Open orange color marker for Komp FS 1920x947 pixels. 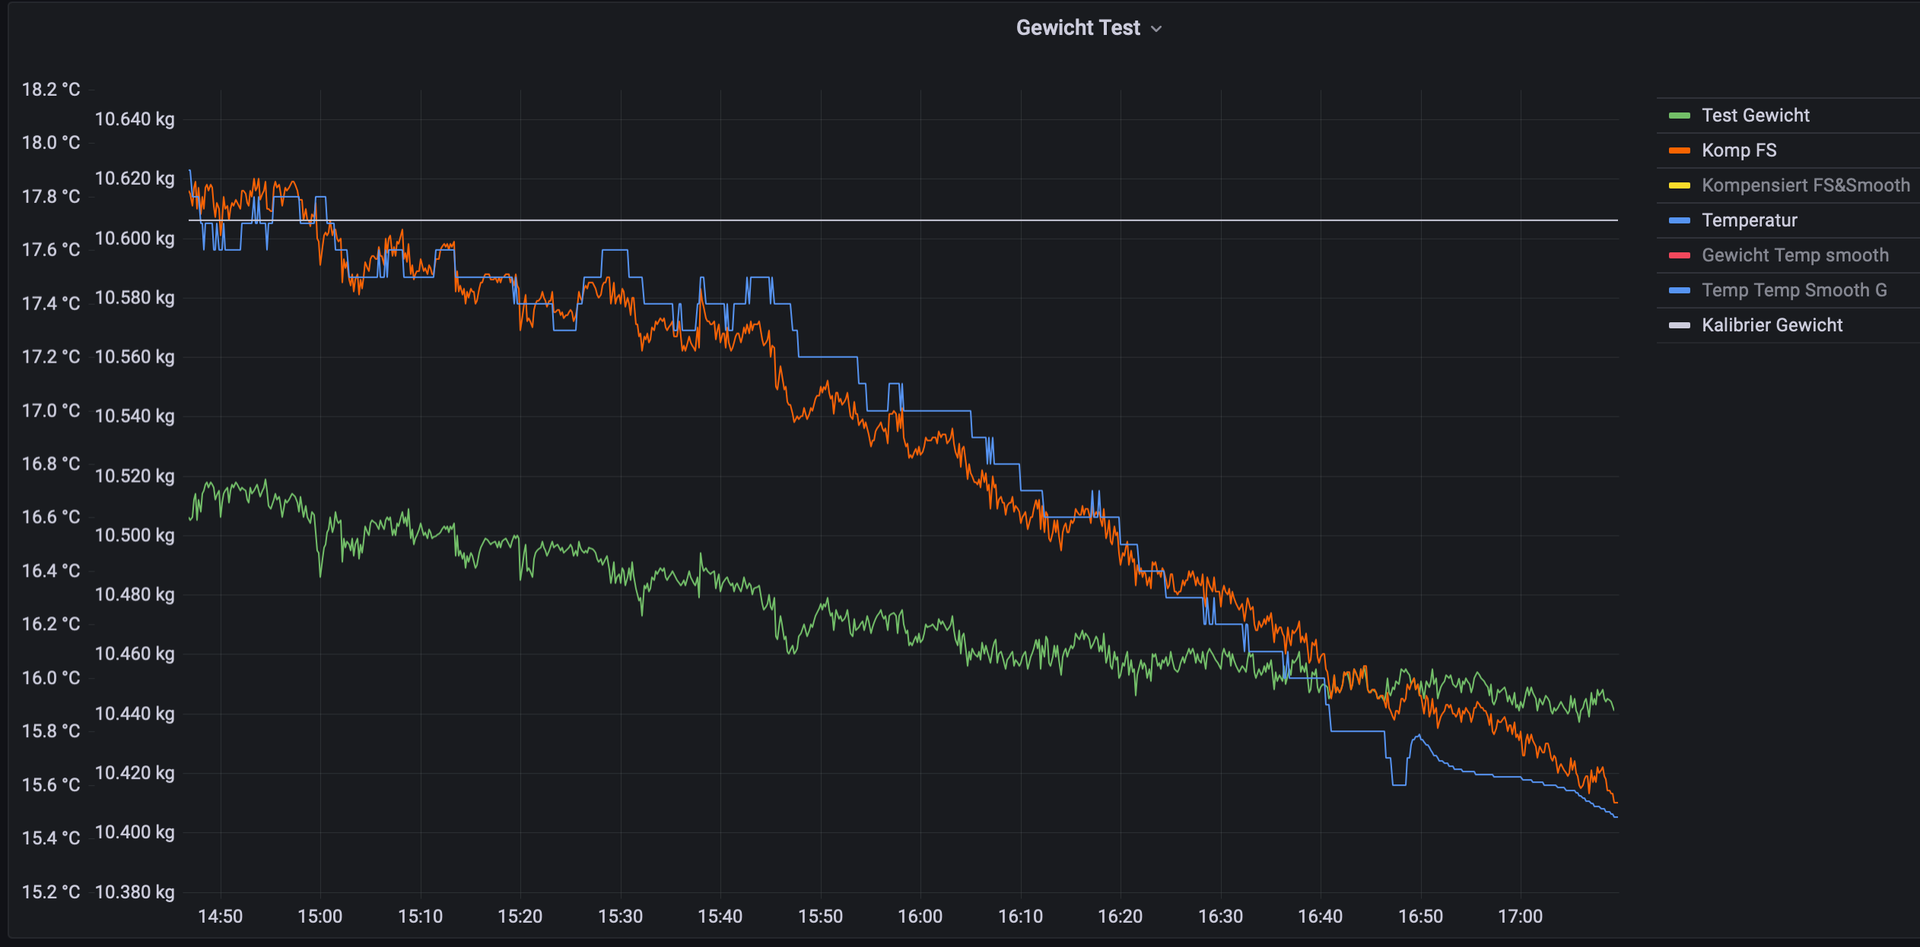click(1679, 151)
